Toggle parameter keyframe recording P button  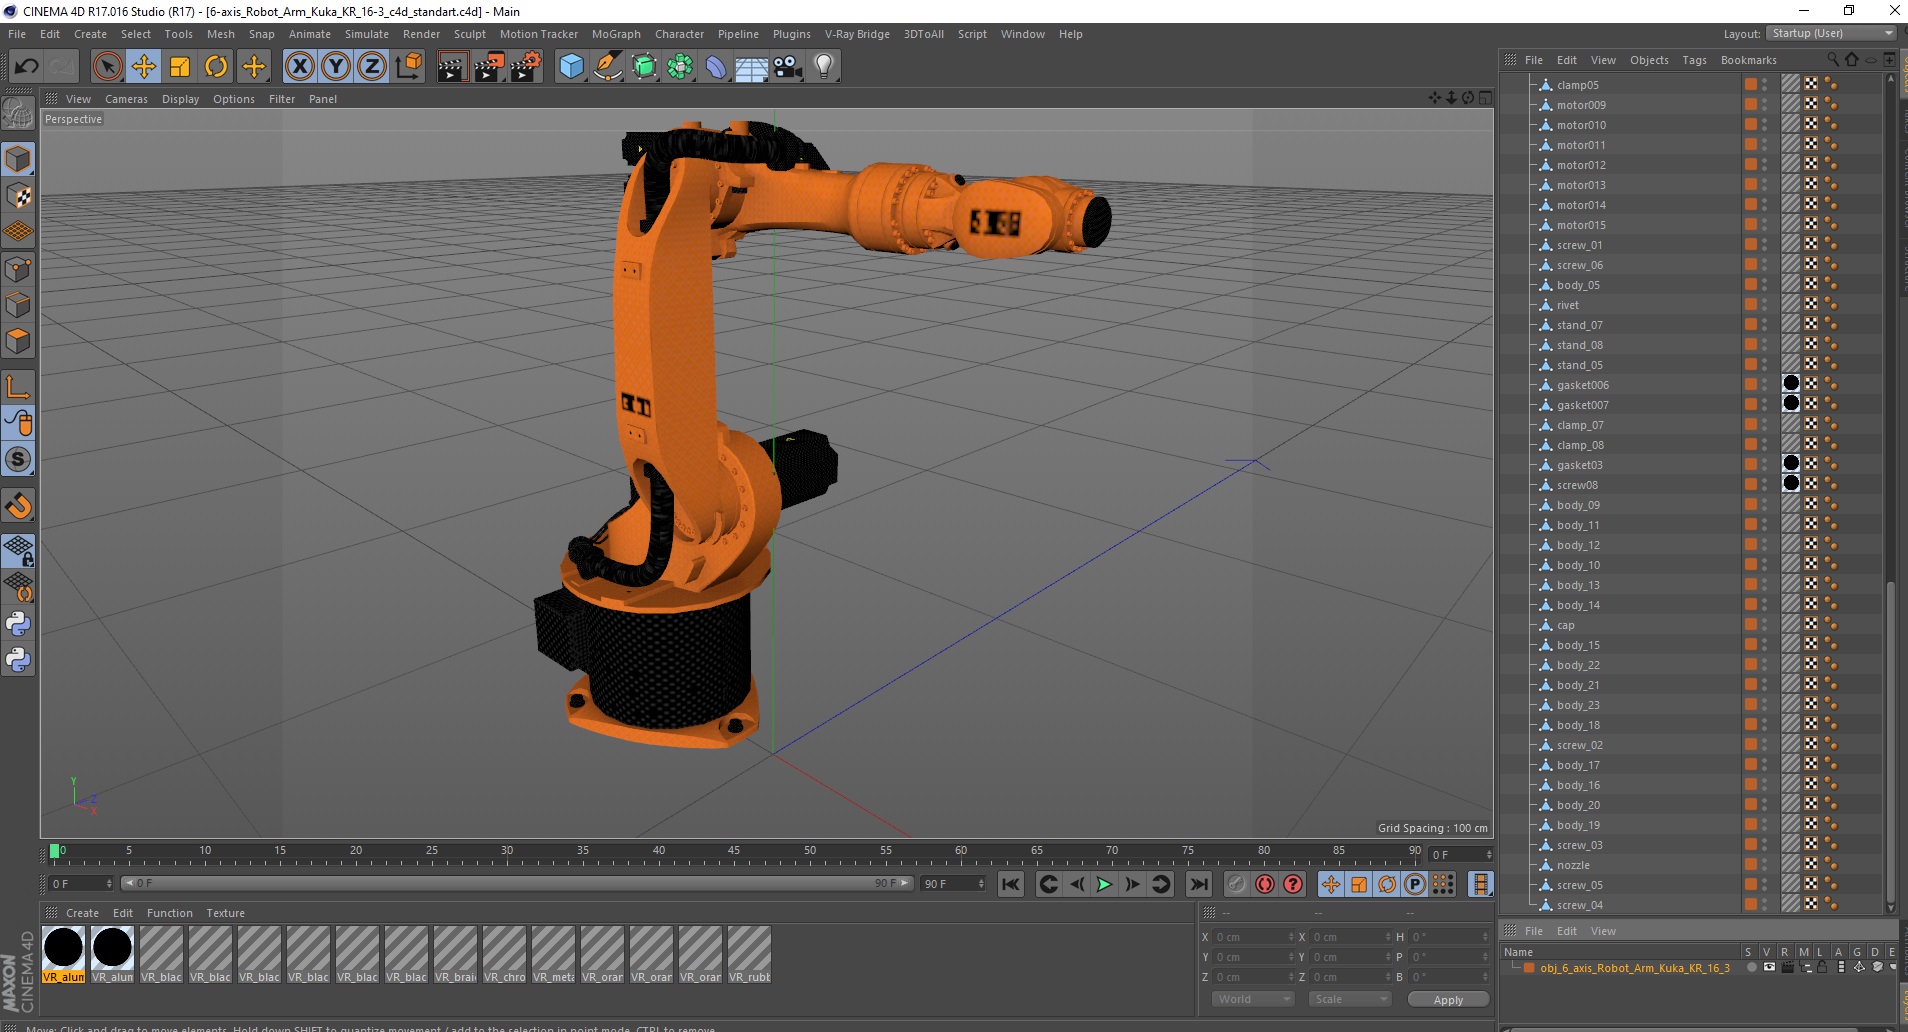pos(1414,884)
